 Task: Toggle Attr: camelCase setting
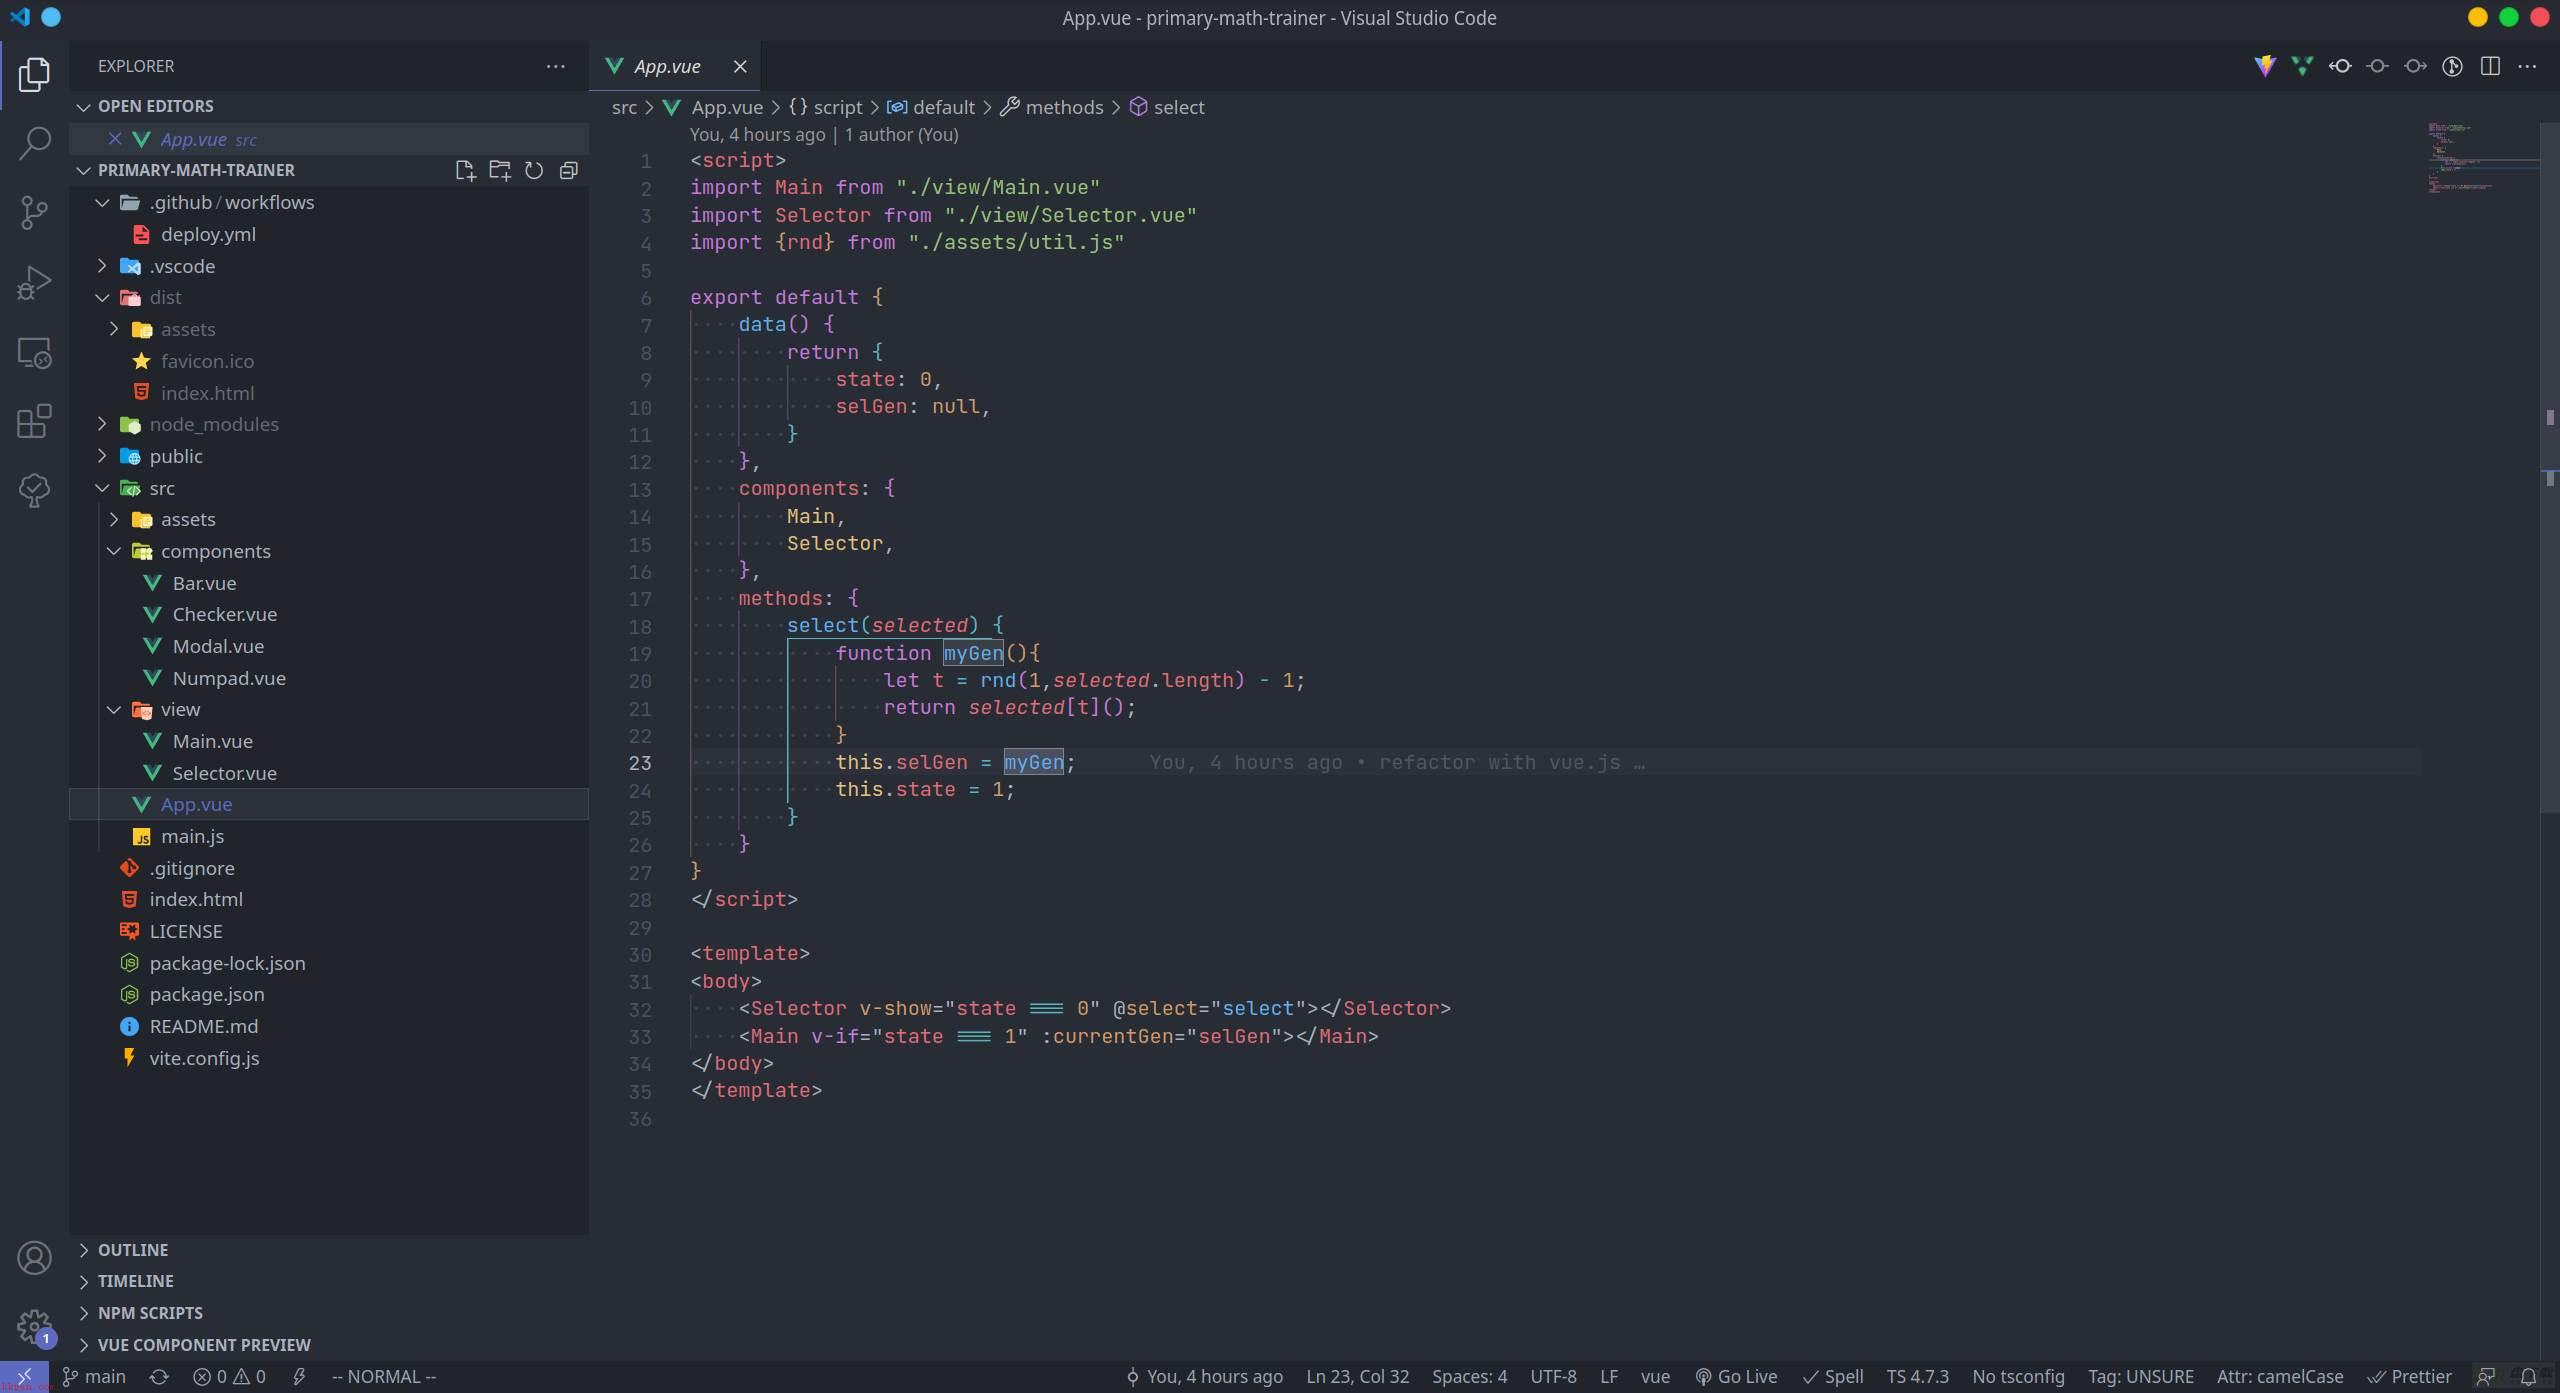click(x=2280, y=1377)
